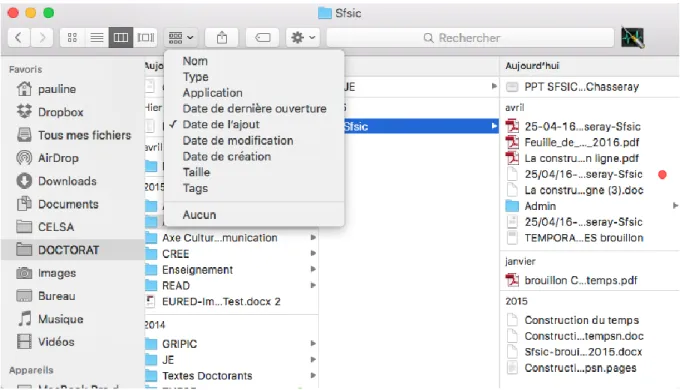Expand Enseignement folder arrow

pos(313,269)
